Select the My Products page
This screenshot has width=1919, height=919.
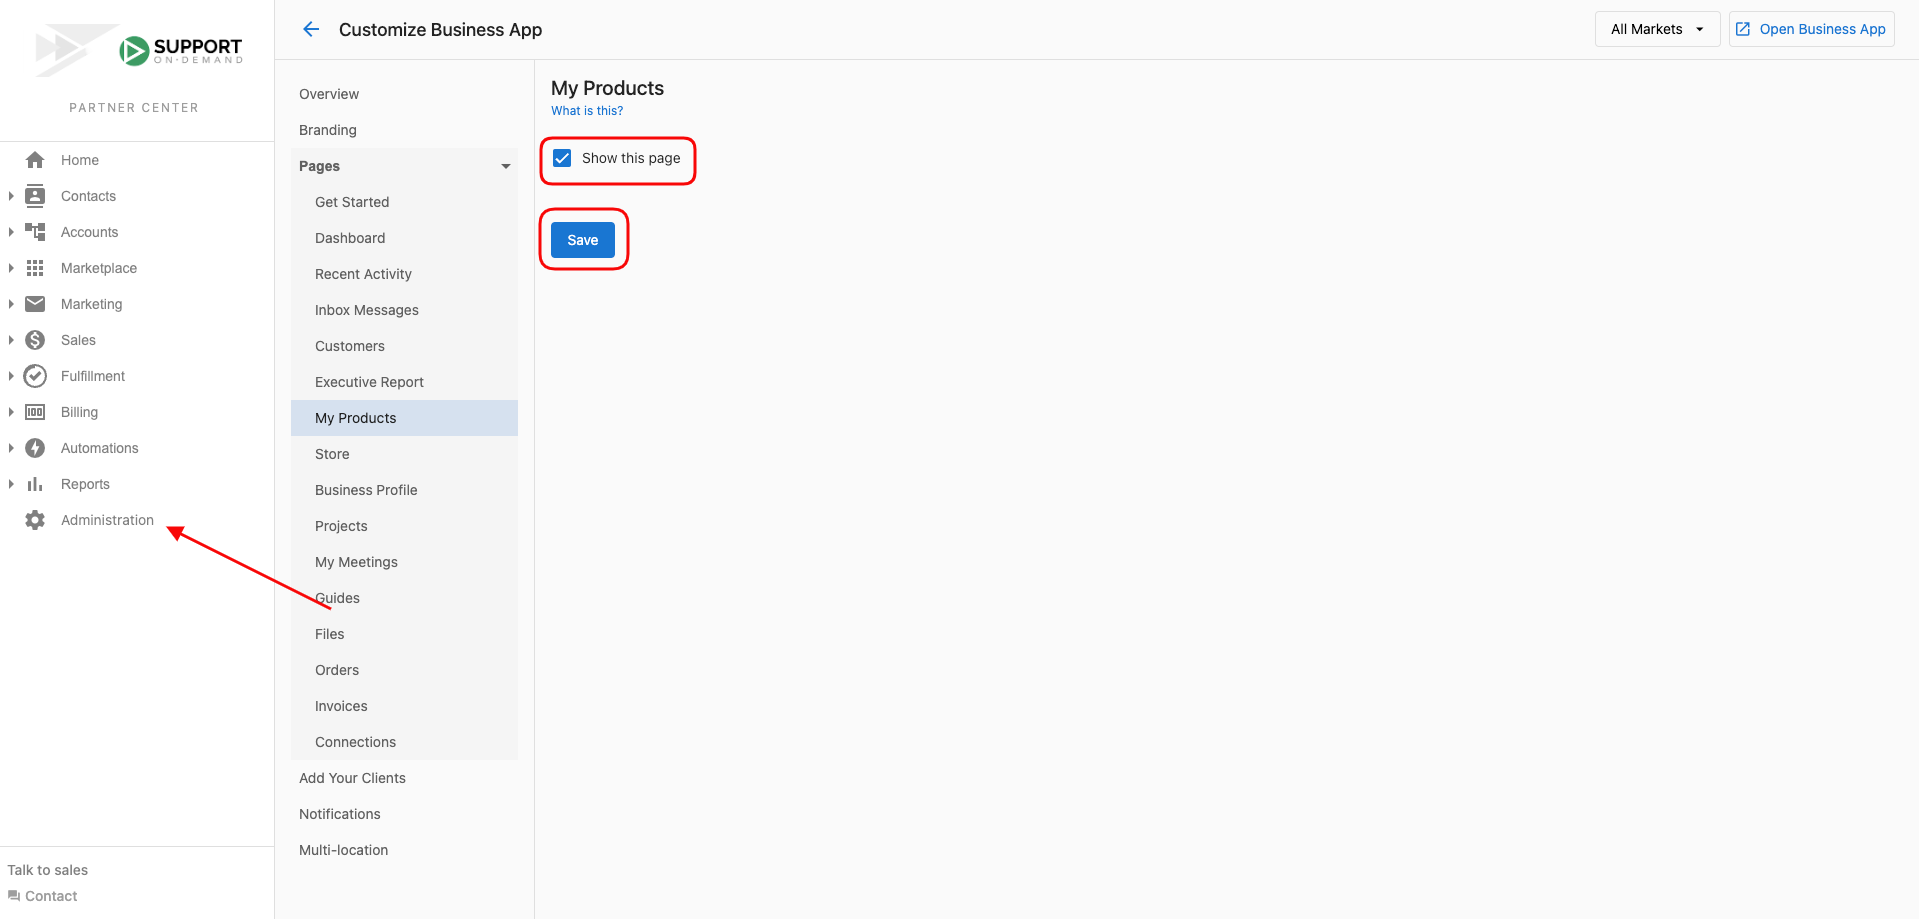coord(404,418)
